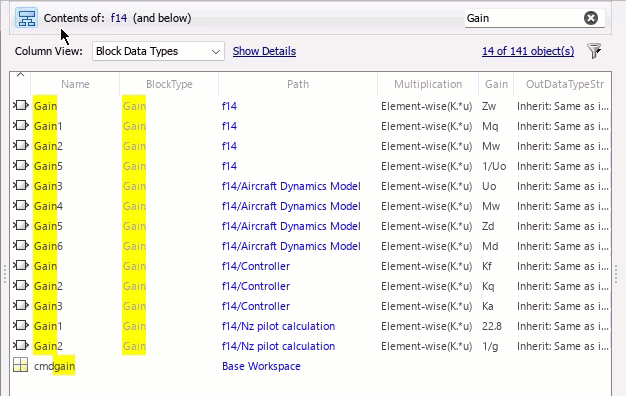The width and height of the screenshot is (626, 396).
Task: Clear the Gain search text
Action: click(590, 18)
